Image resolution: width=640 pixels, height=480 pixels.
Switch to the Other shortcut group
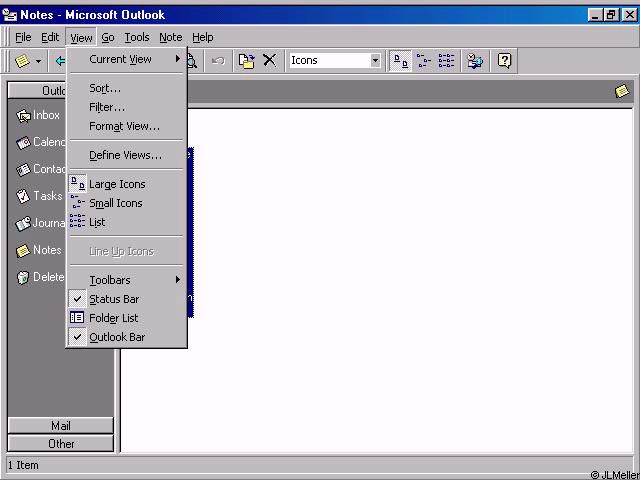click(x=60, y=444)
